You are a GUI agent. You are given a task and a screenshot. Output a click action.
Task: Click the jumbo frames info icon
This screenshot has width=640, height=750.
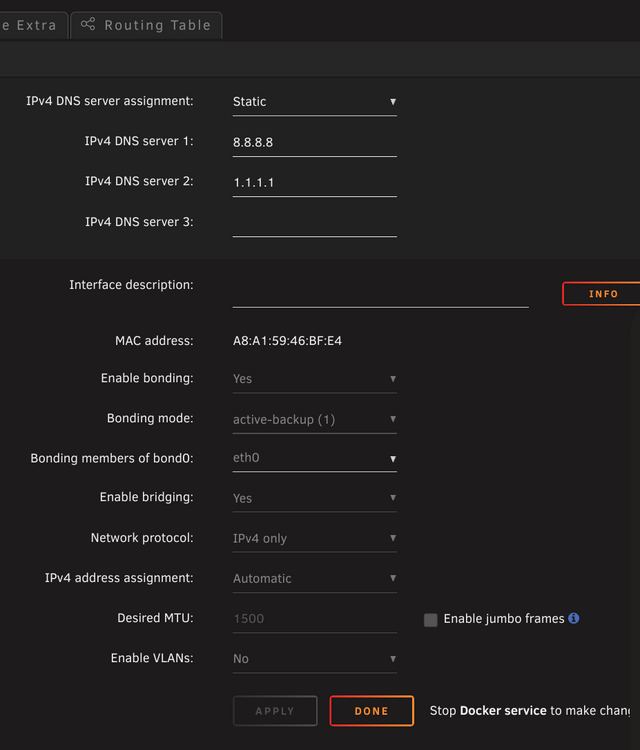click(574, 618)
